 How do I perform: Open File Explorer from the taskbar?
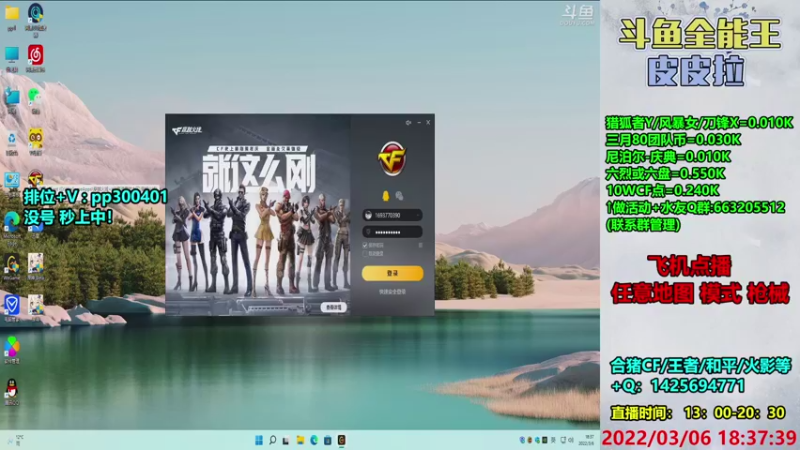(x=301, y=440)
